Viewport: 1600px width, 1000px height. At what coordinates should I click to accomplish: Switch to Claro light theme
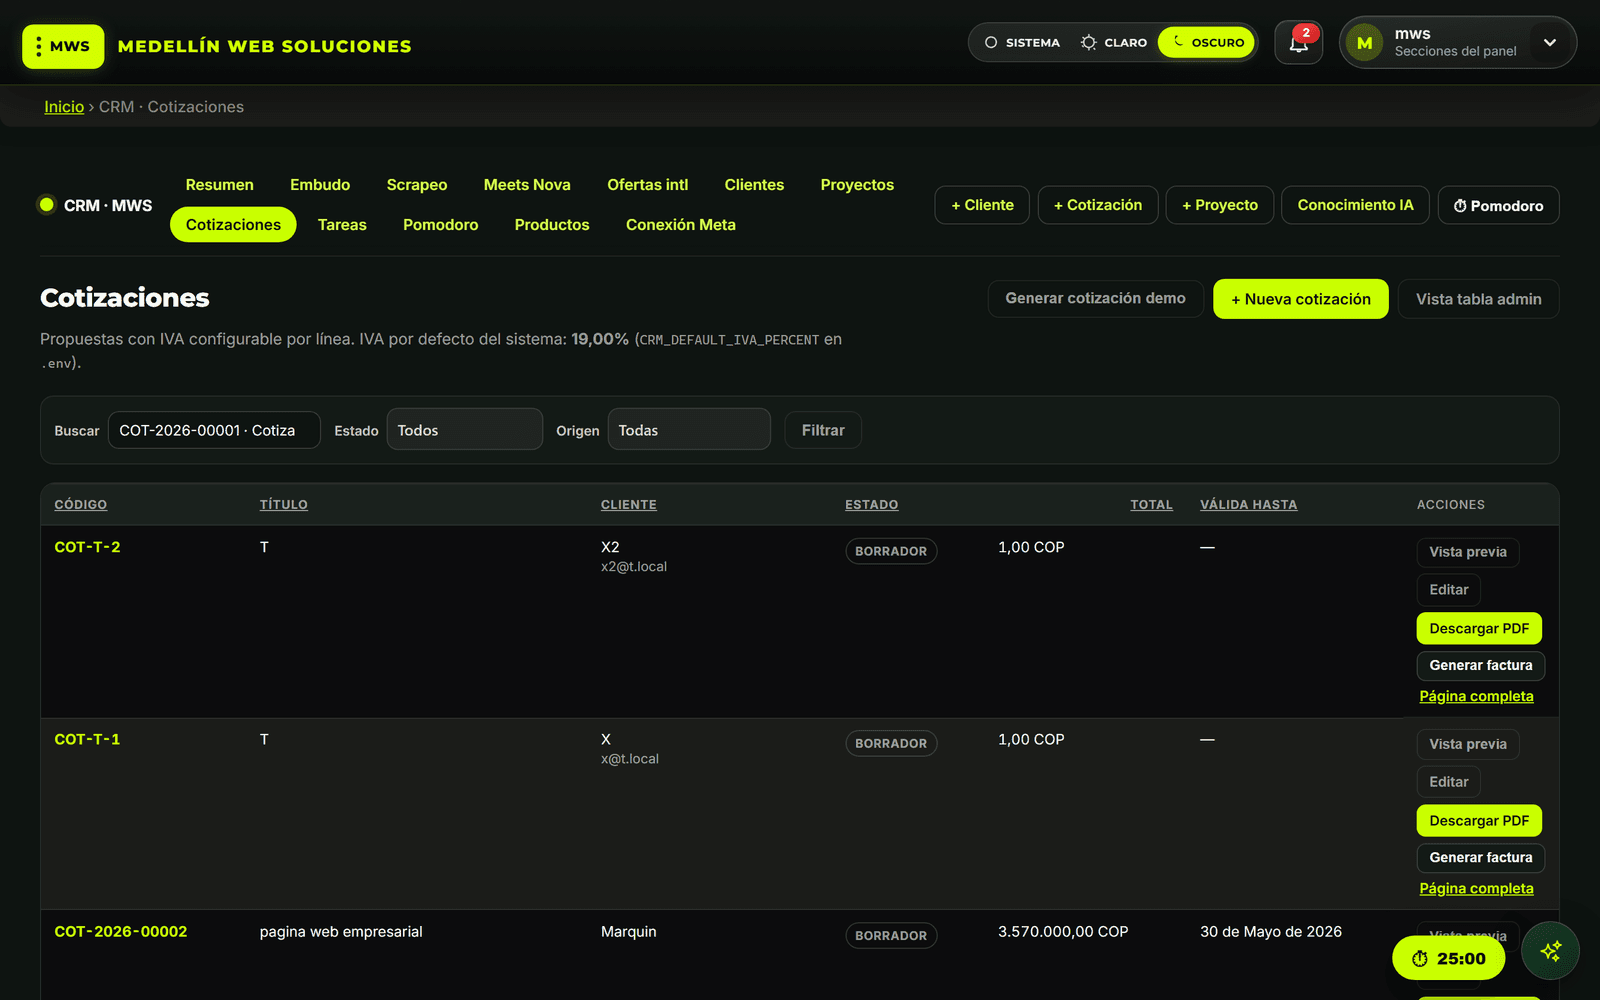pos(1113,43)
